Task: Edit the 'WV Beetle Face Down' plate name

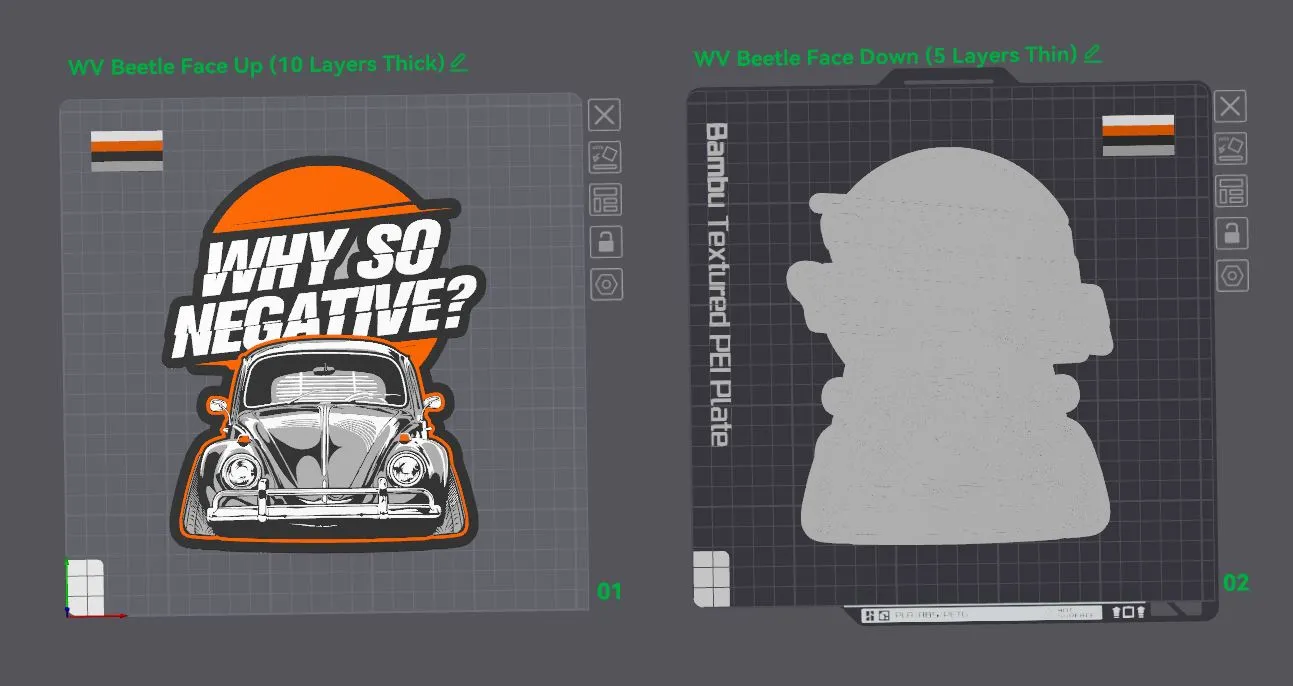Action: pyautogui.click(x=1092, y=53)
